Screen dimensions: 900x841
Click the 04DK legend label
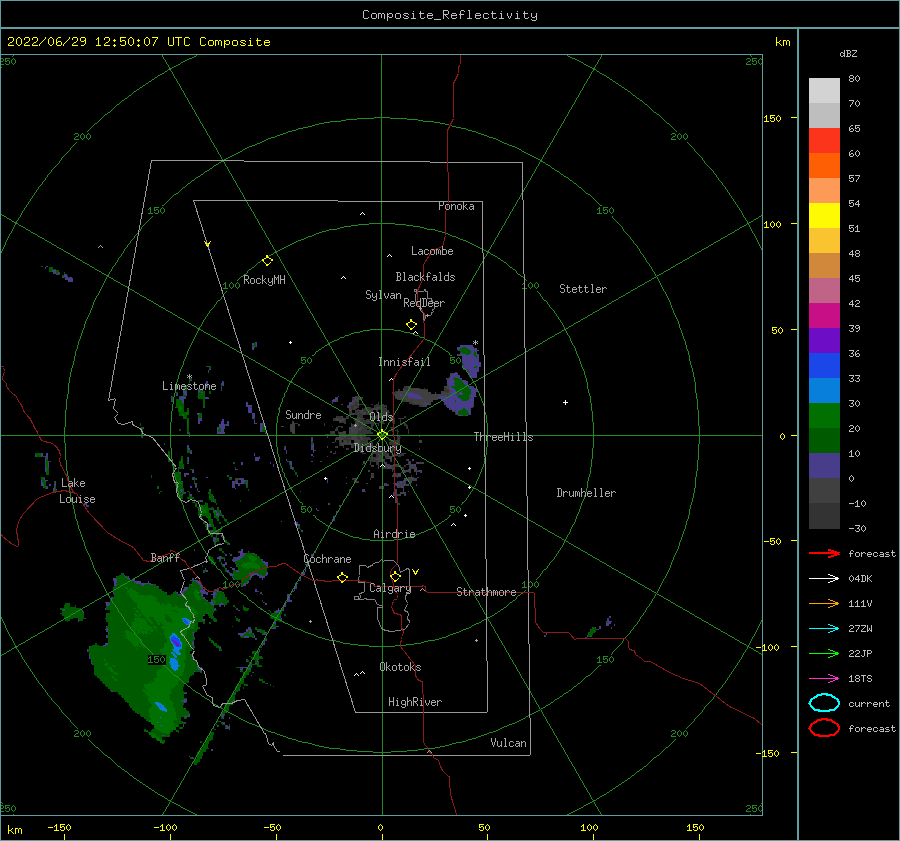point(860,579)
